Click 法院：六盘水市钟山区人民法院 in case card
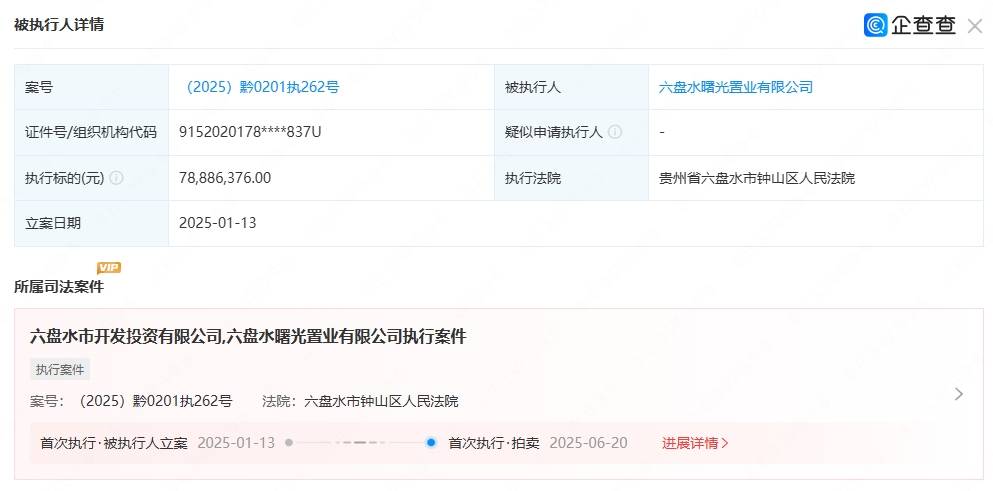The height and width of the screenshot is (491, 993). (x=360, y=401)
